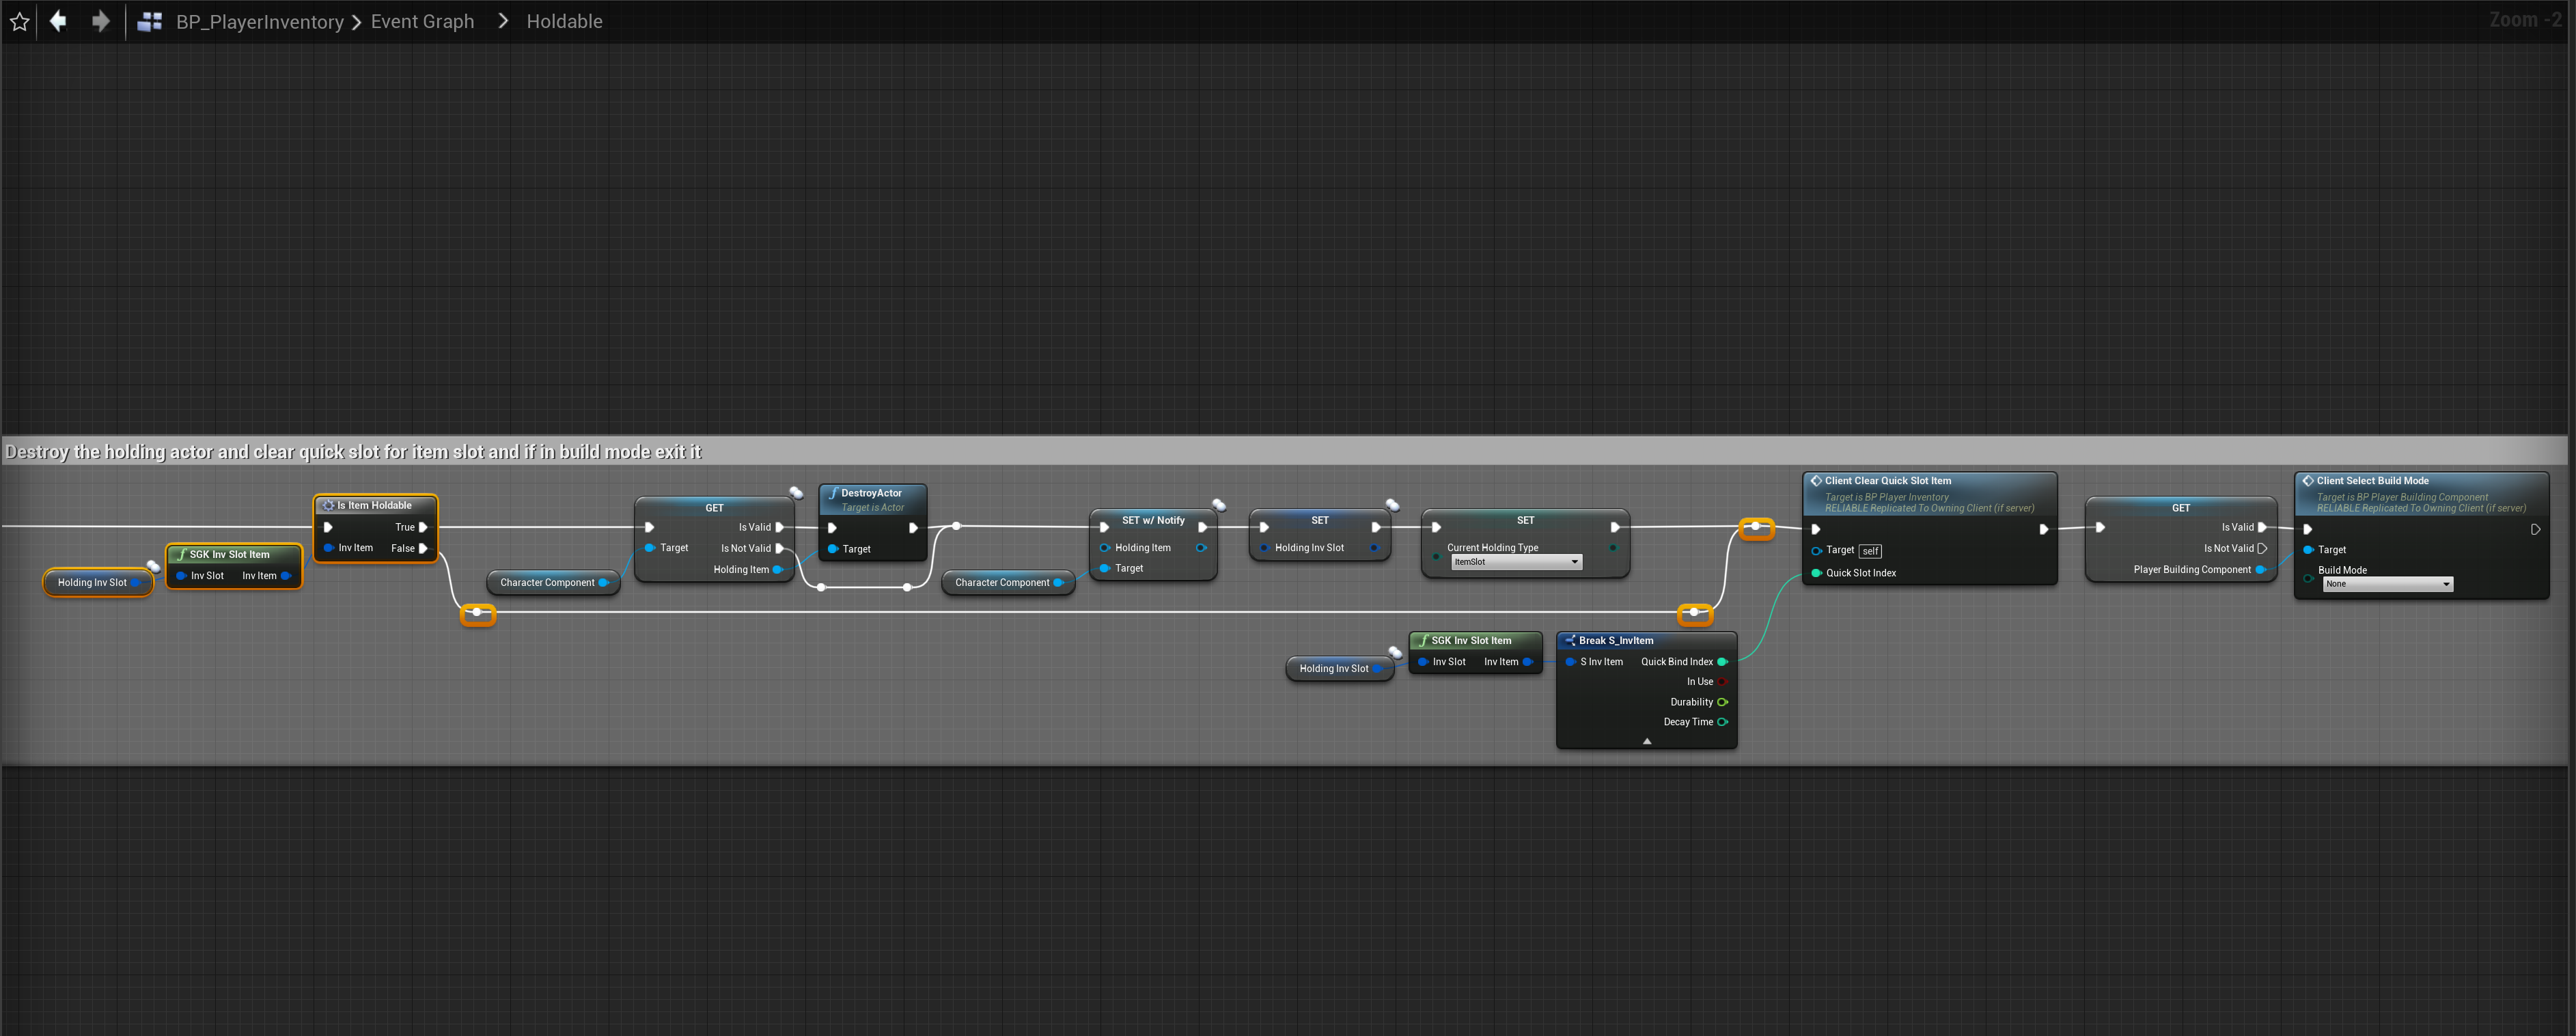Click the Break S_InvItem struct icon

click(x=1570, y=641)
